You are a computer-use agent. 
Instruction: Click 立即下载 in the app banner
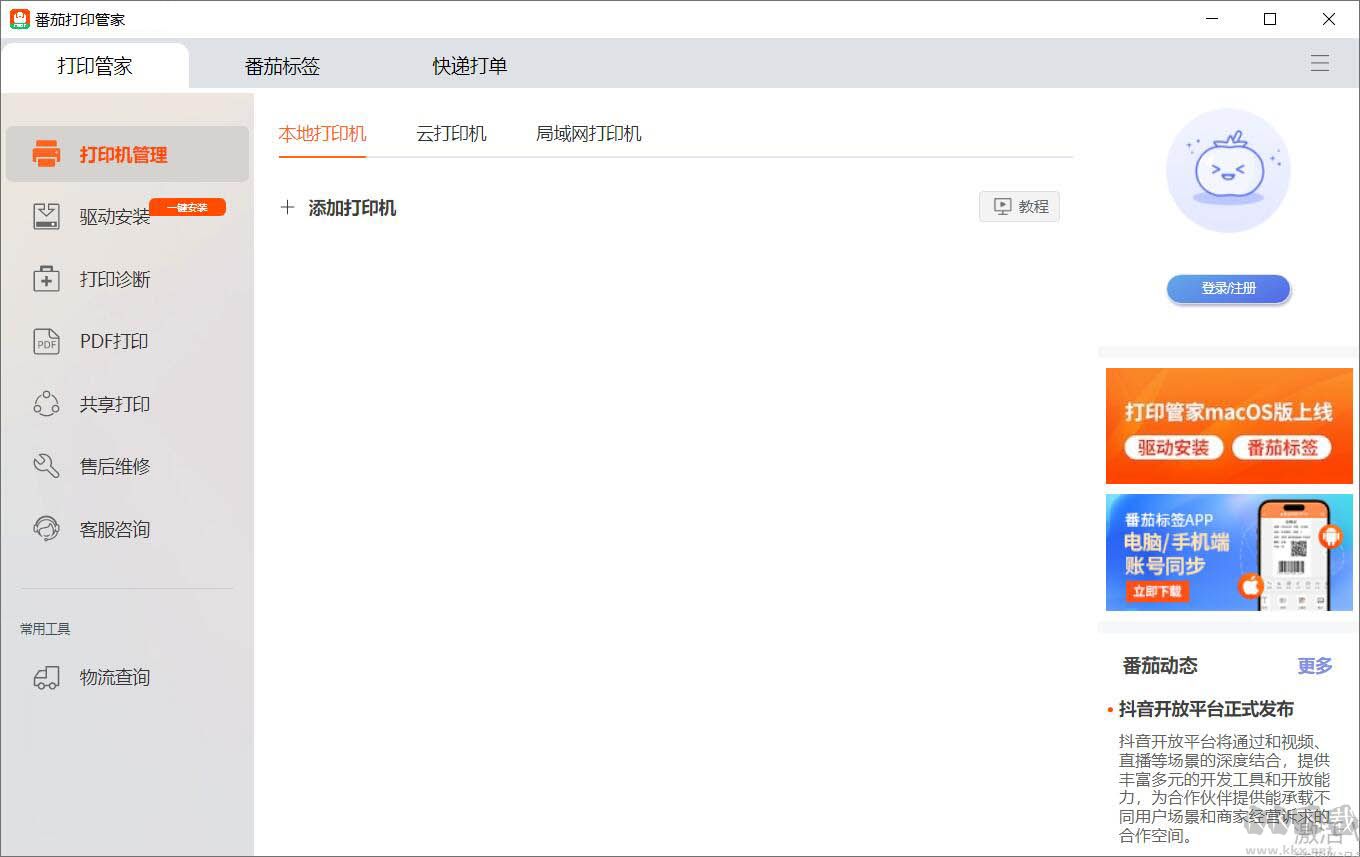(x=1157, y=591)
